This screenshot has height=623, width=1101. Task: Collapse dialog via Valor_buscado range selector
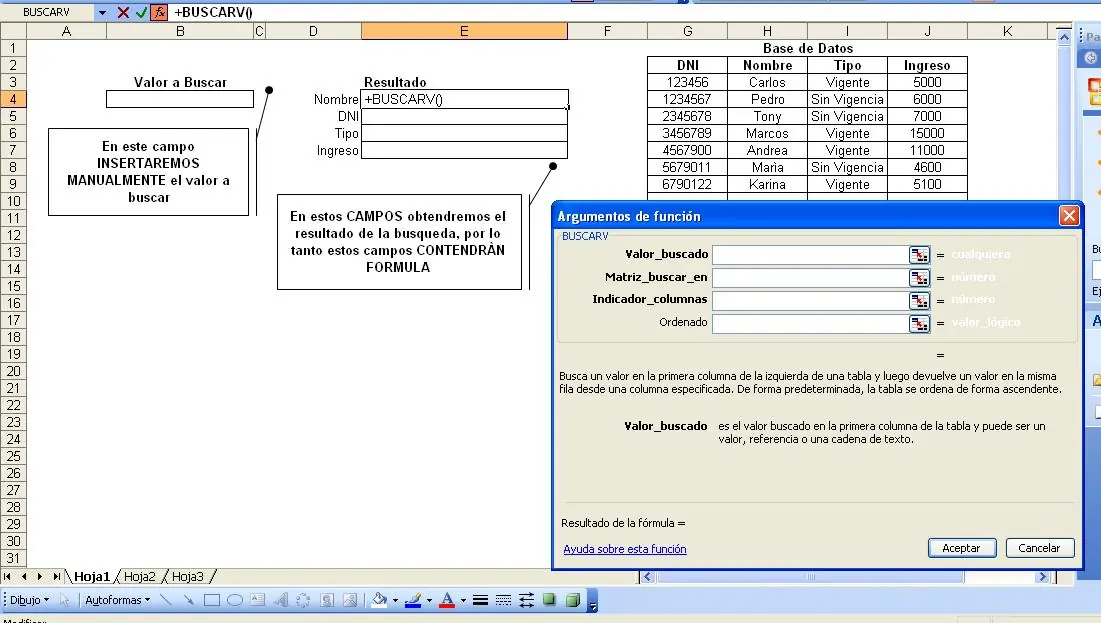pyautogui.click(x=919, y=255)
